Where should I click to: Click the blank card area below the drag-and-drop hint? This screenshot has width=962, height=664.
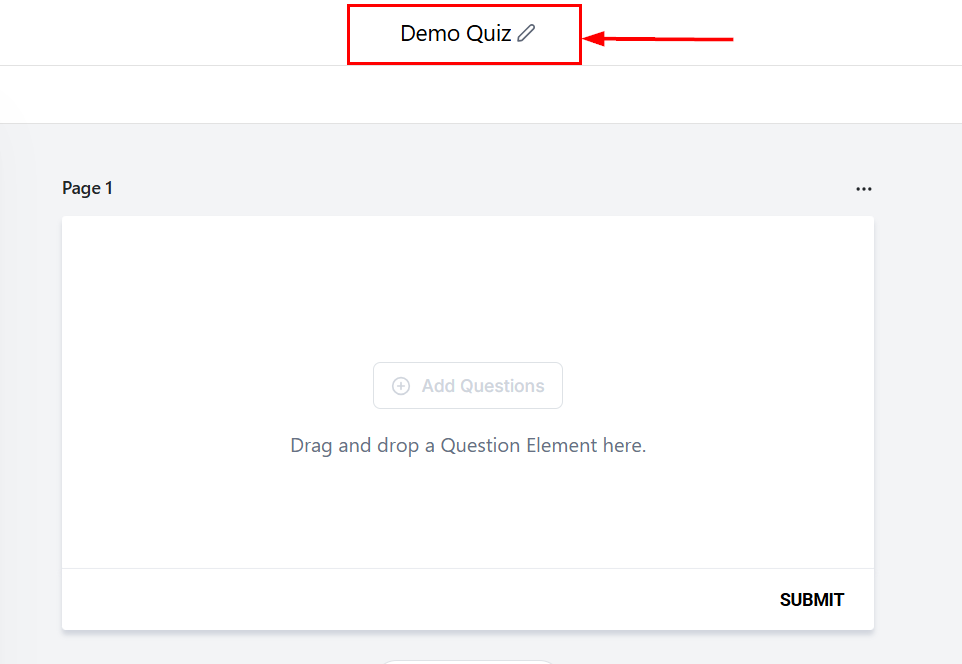tap(468, 515)
